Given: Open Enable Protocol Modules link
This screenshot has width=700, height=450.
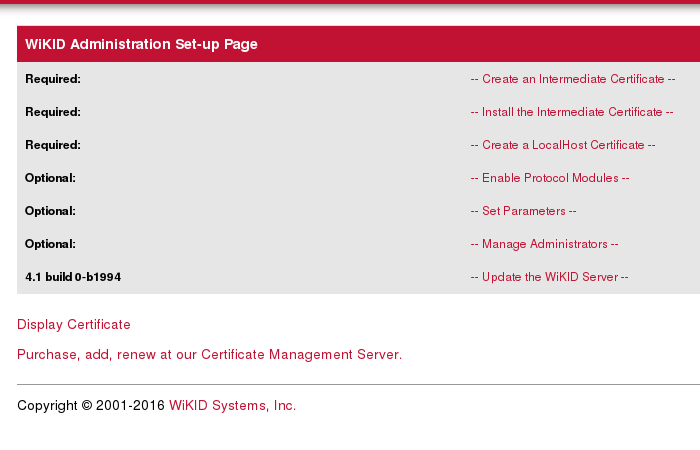Looking at the screenshot, I should [x=550, y=178].
